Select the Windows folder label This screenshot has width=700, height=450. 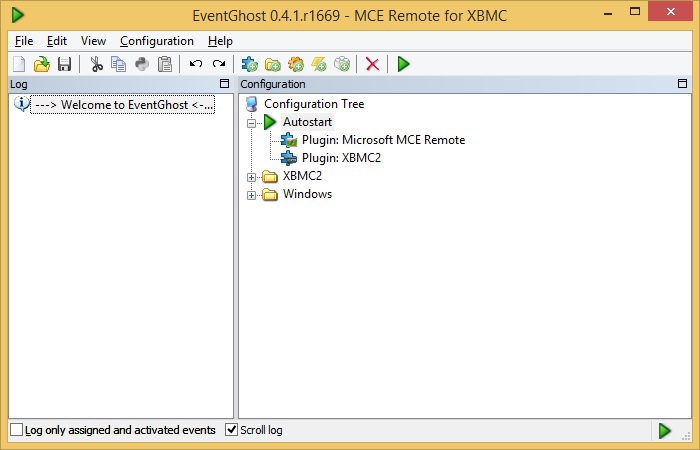308,194
